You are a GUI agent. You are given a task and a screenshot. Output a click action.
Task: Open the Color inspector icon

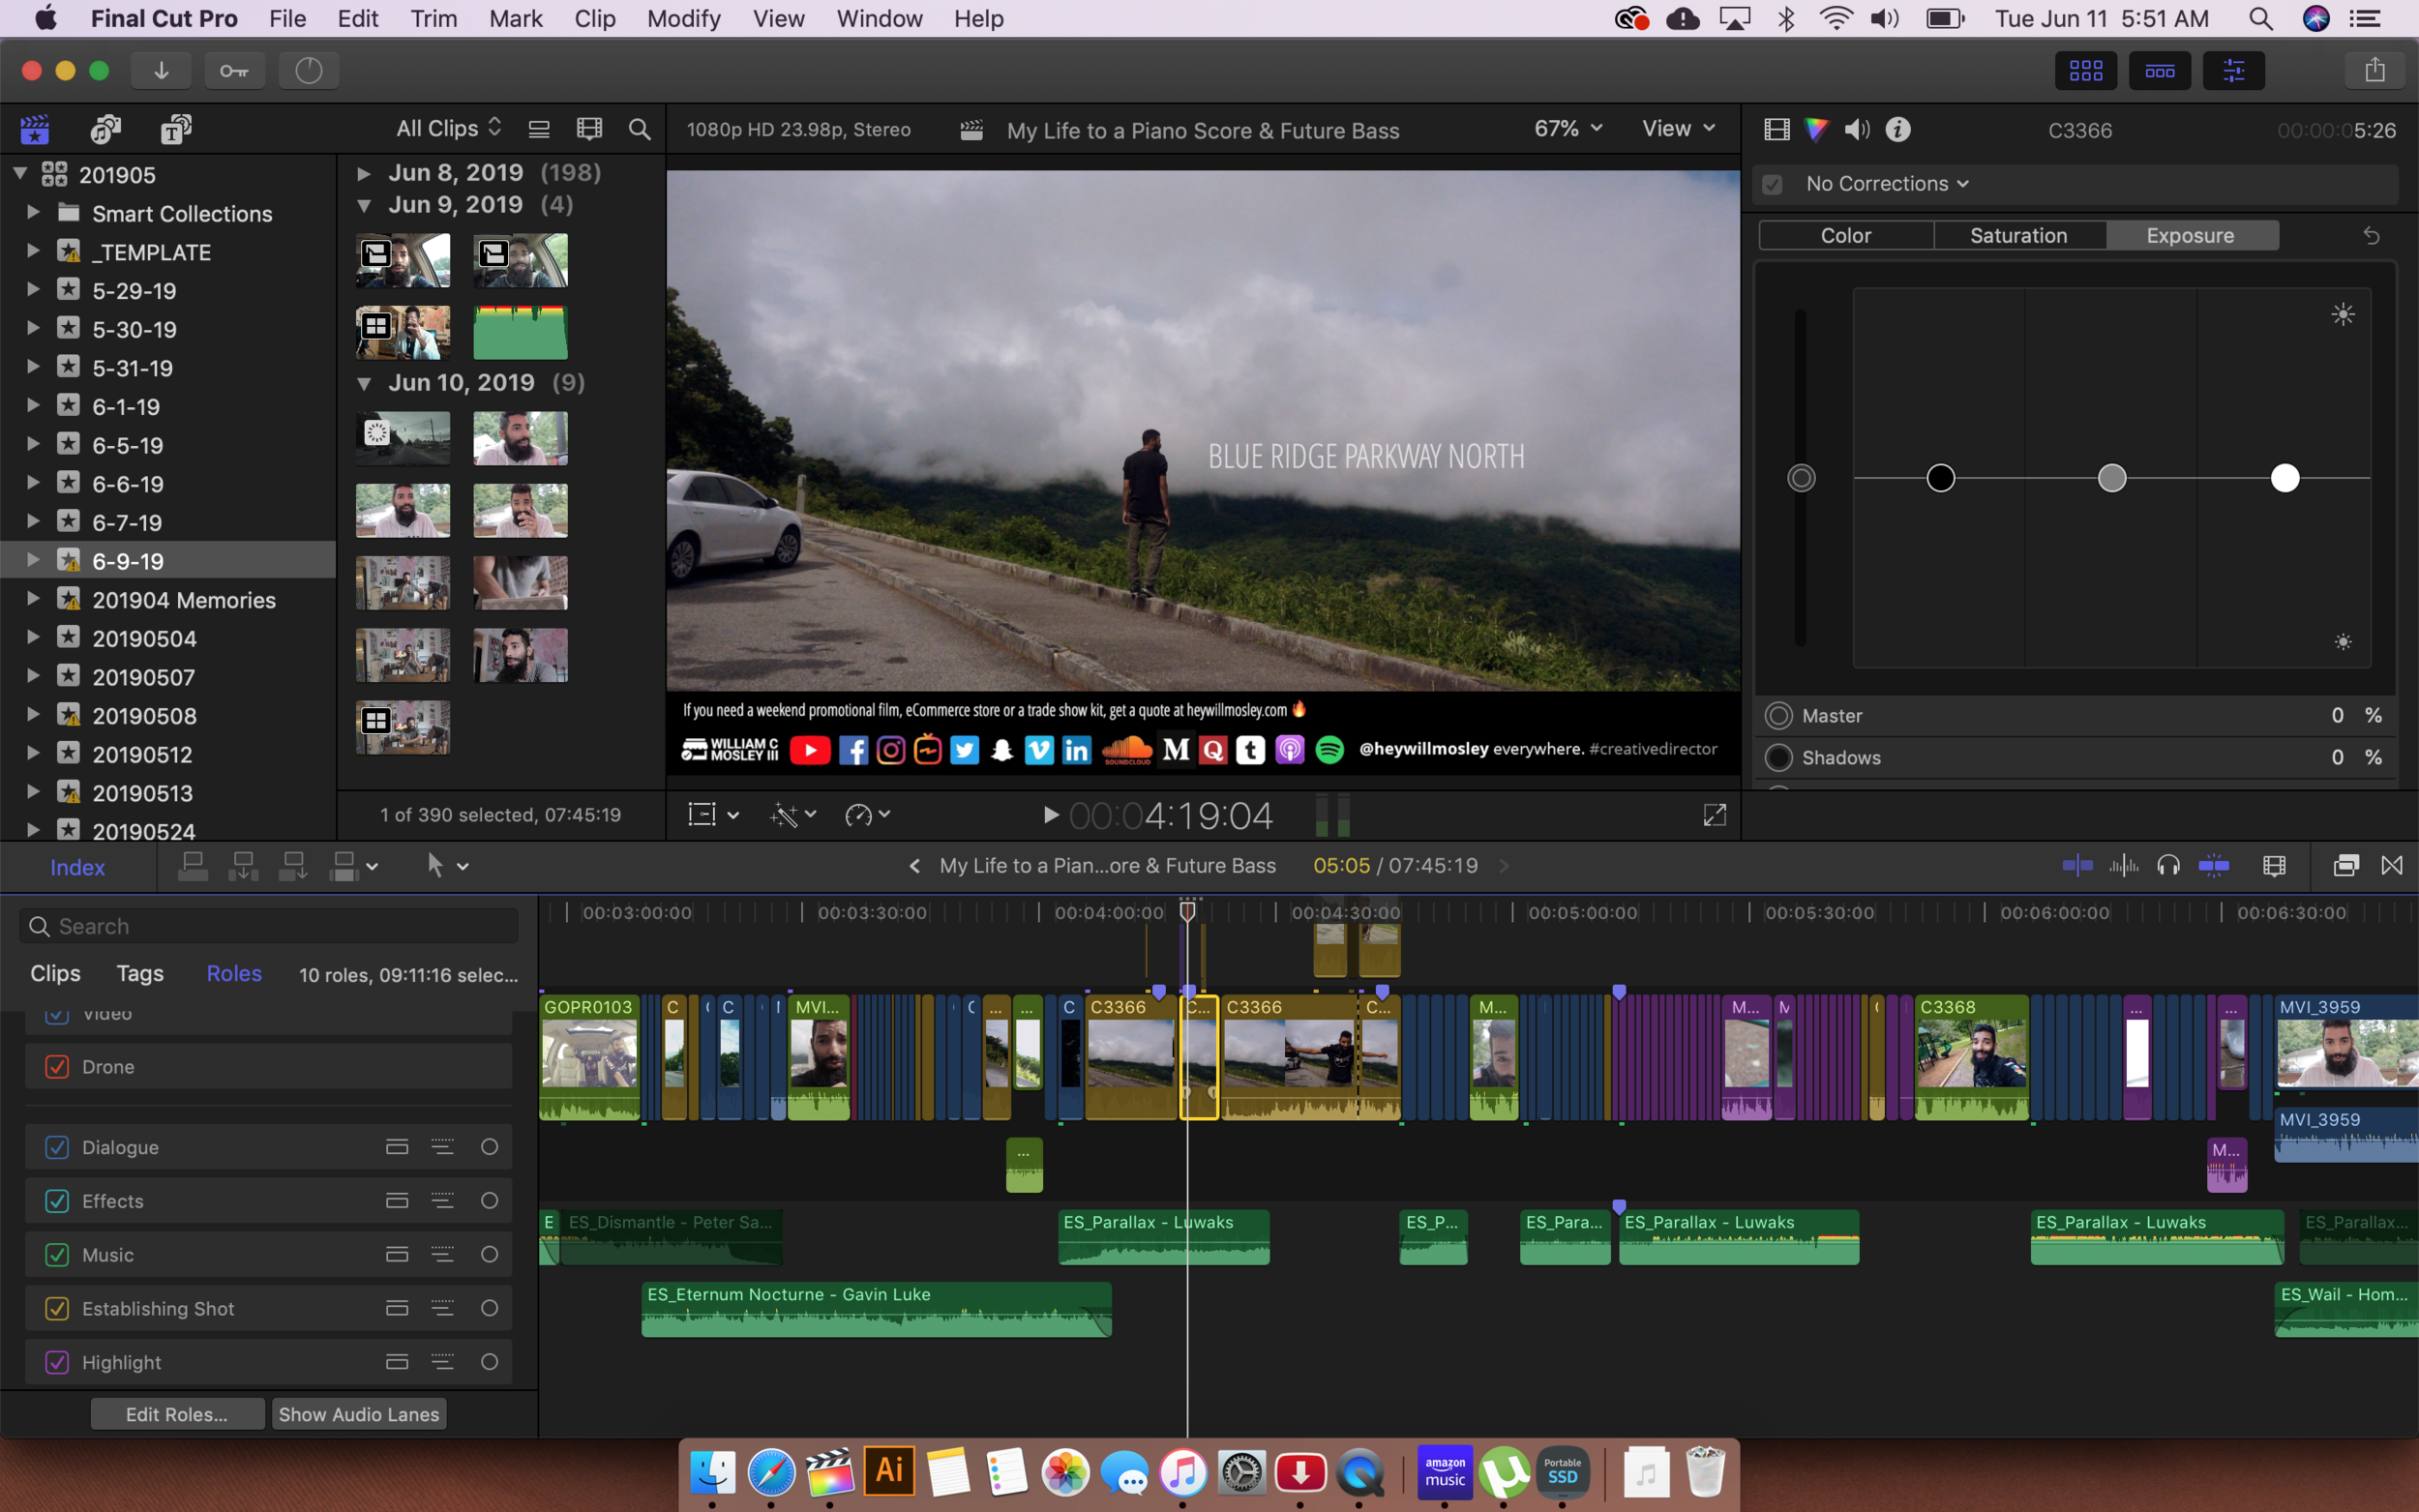click(x=1816, y=130)
